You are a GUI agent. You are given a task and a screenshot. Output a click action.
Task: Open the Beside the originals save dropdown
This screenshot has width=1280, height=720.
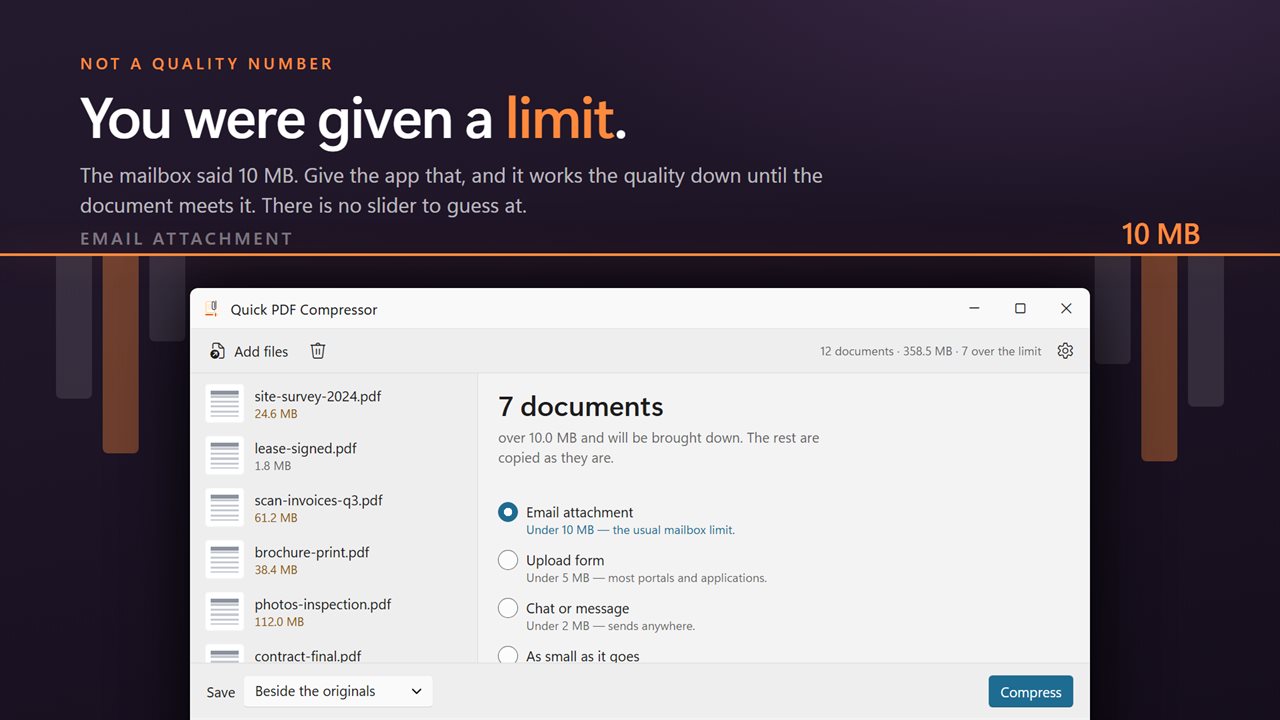point(338,691)
